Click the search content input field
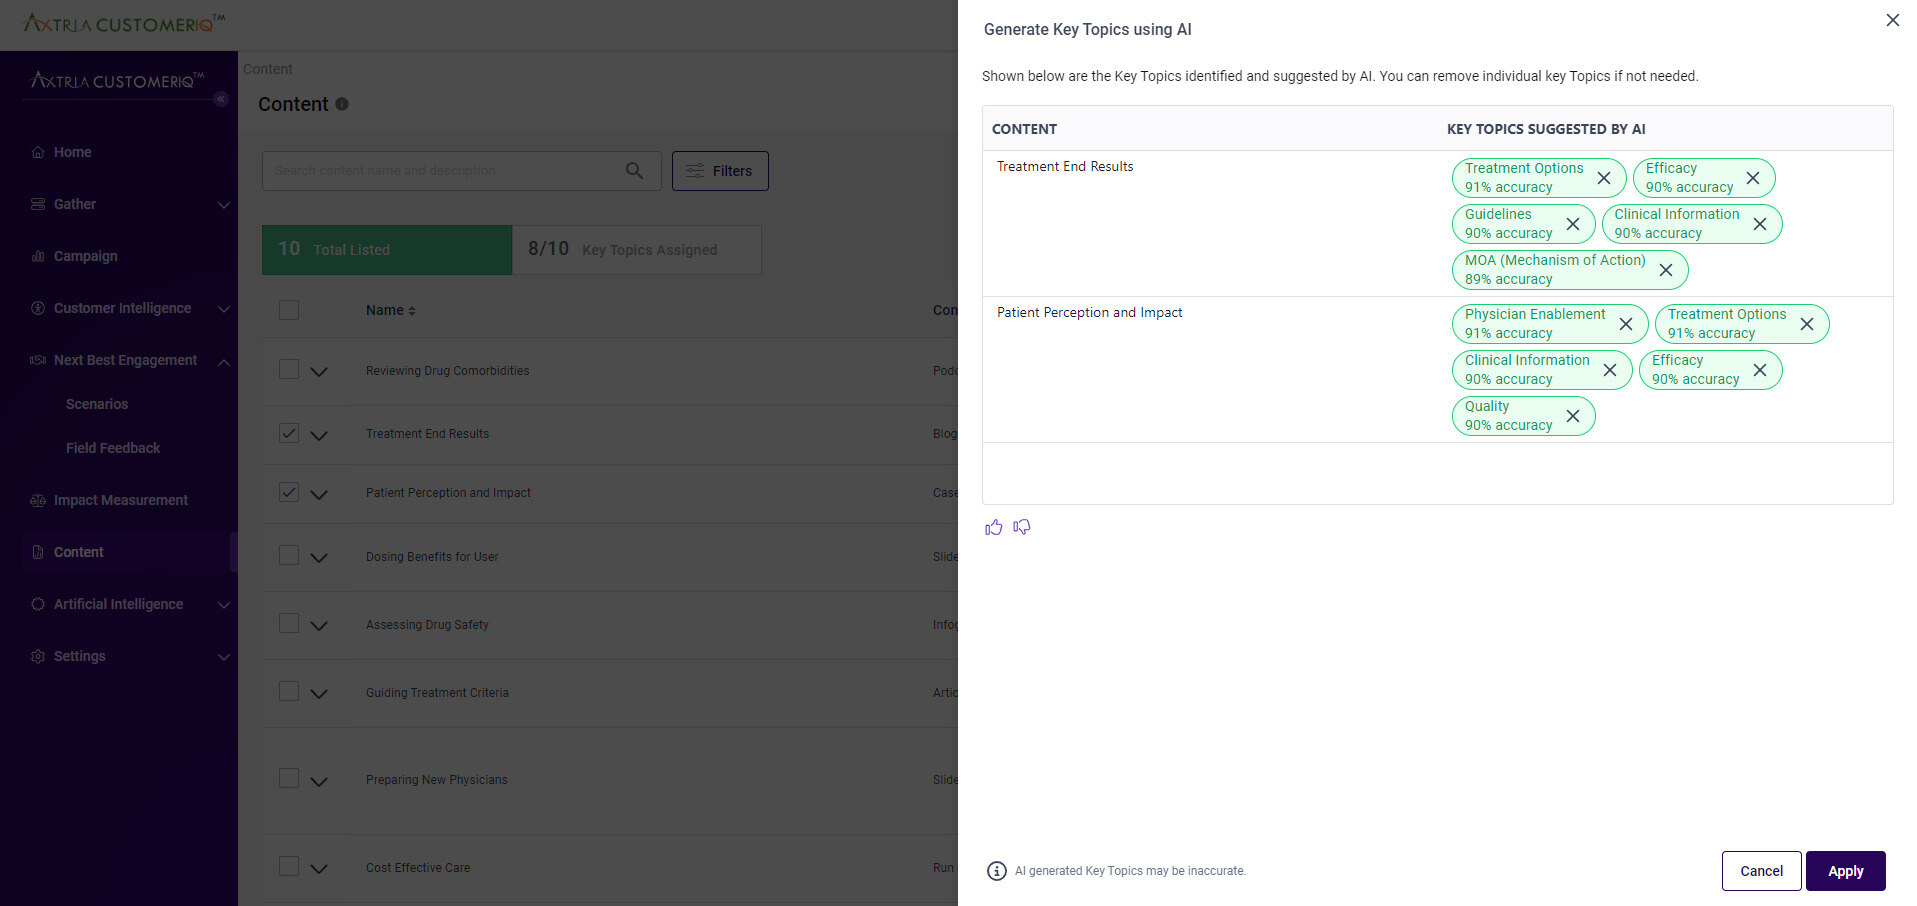Image resolution: width=1917 pixels, height=906 pixels. tap(450, 170)
